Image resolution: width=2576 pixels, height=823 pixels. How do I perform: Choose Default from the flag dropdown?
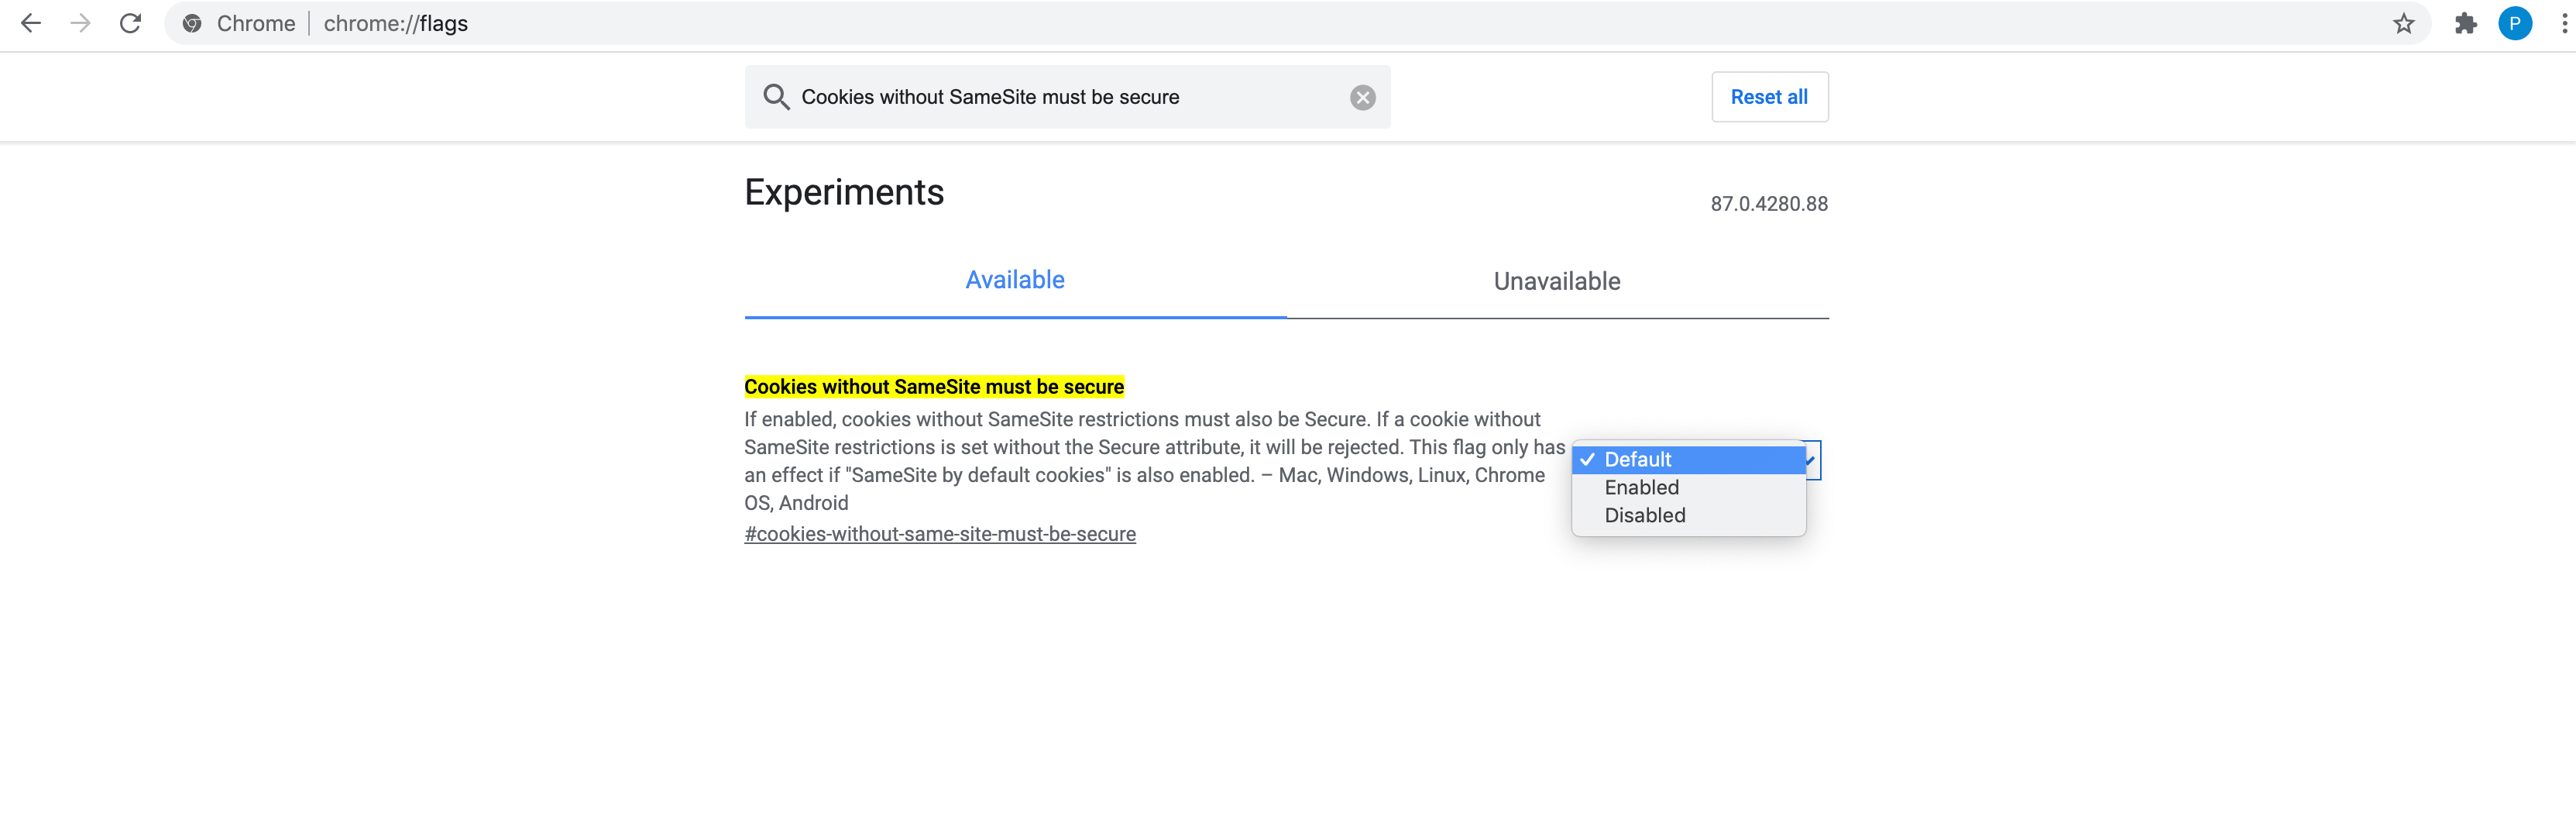(x=1637, y=459)
